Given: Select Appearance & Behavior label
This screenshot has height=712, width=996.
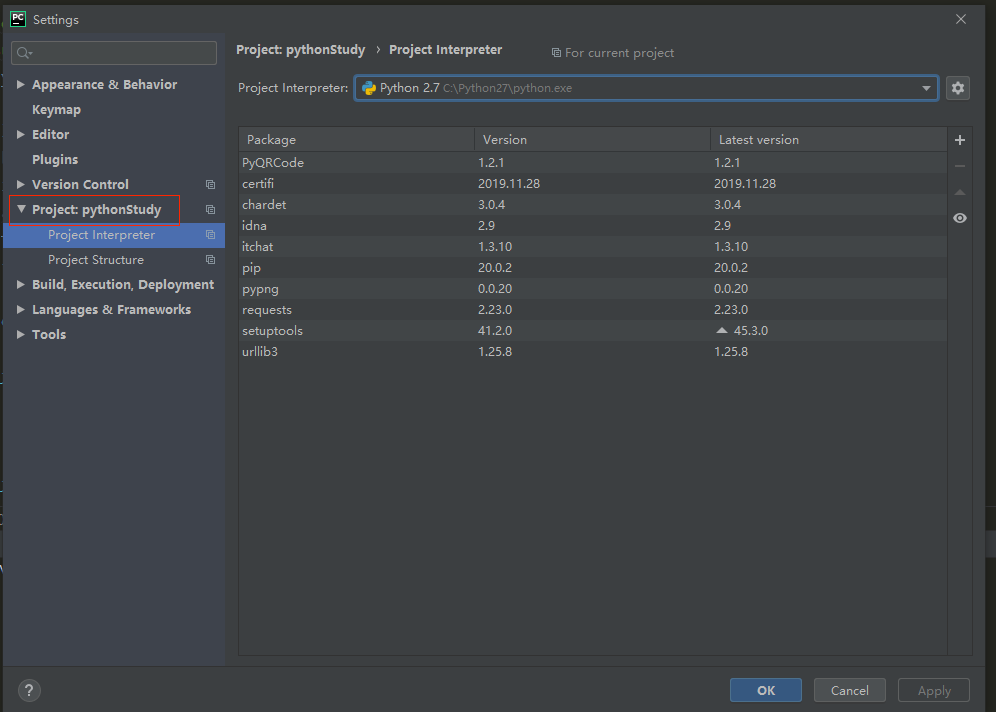Looking at the screenshot, I should coord(105,84).
